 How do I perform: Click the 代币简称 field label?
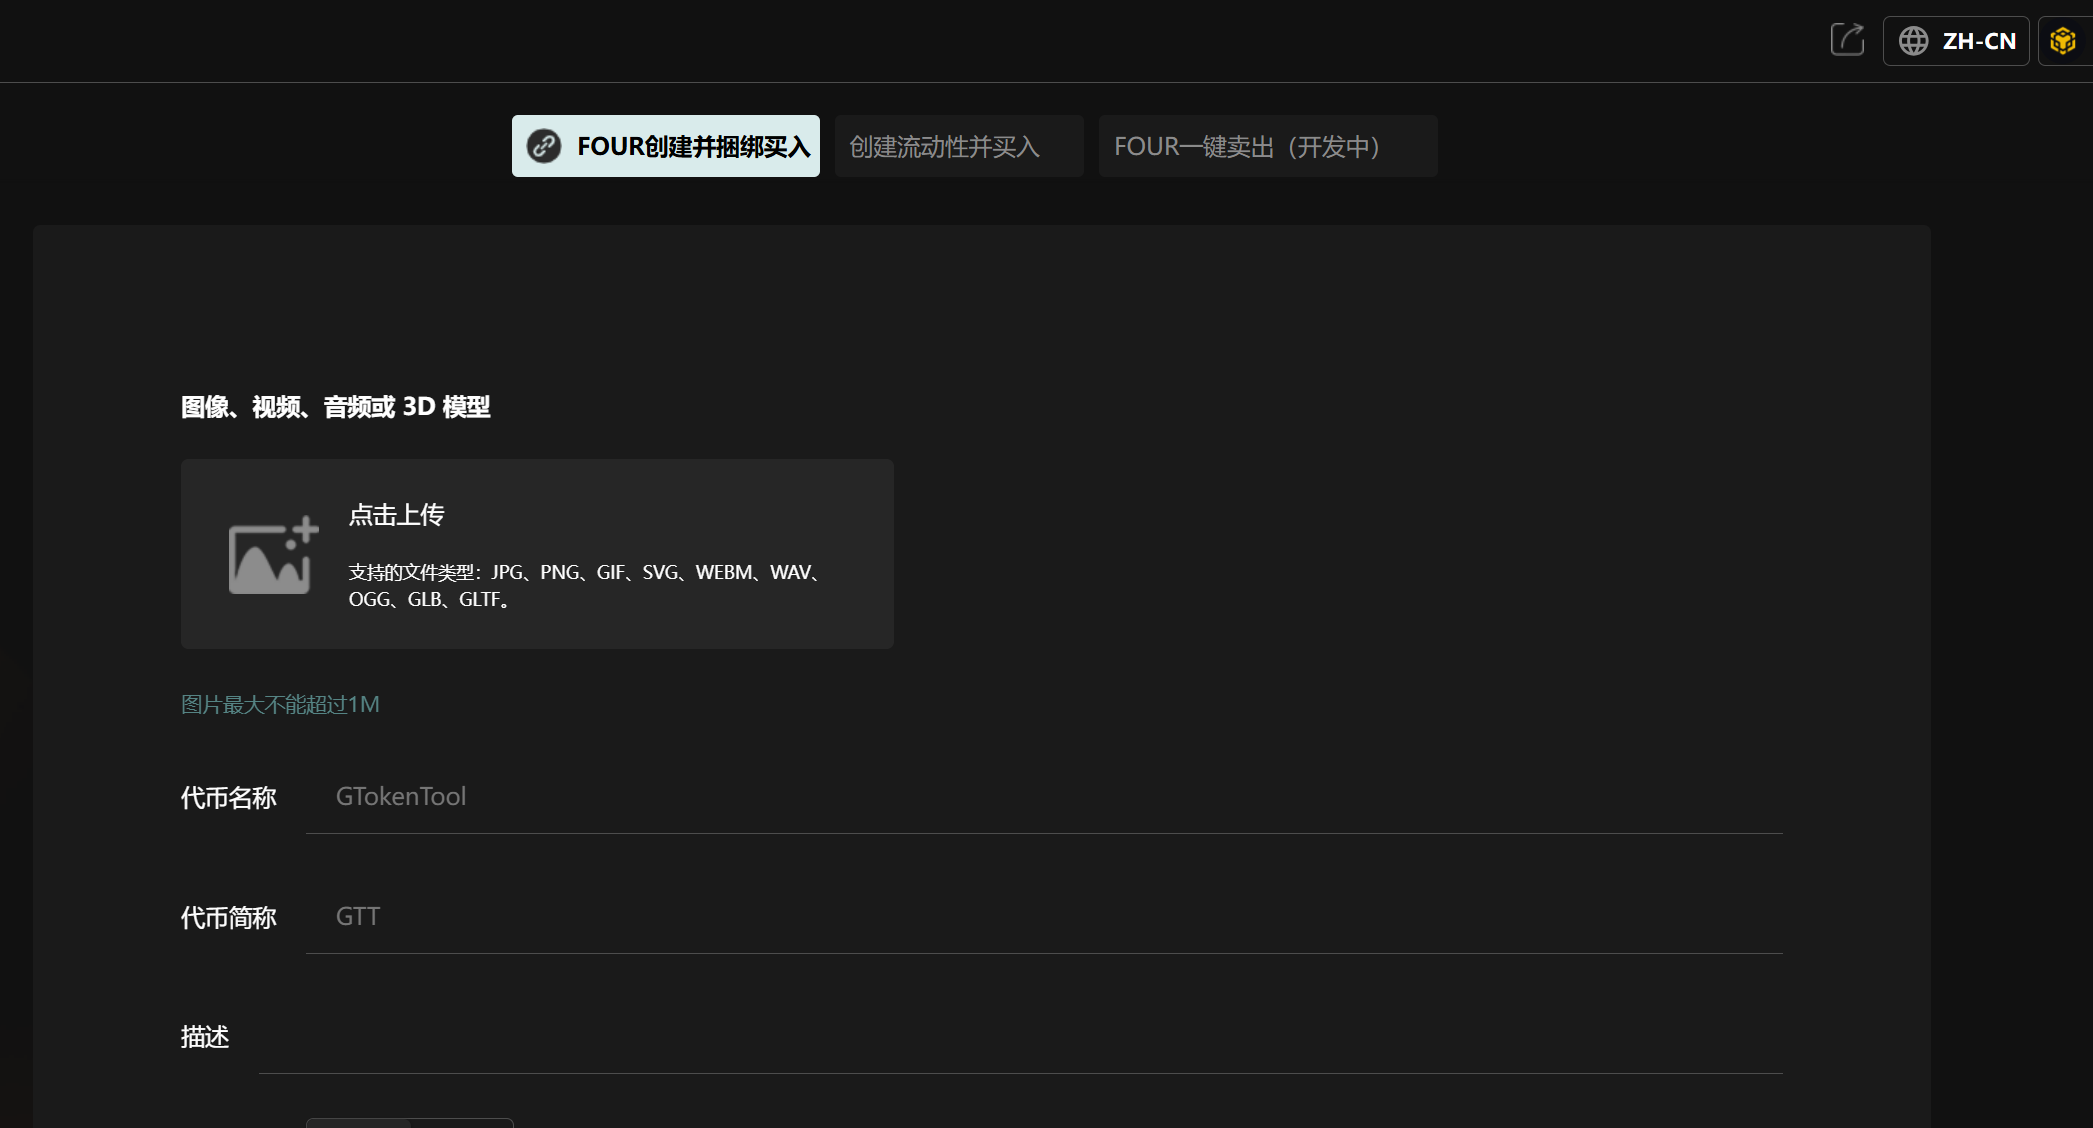click(228, 918)
